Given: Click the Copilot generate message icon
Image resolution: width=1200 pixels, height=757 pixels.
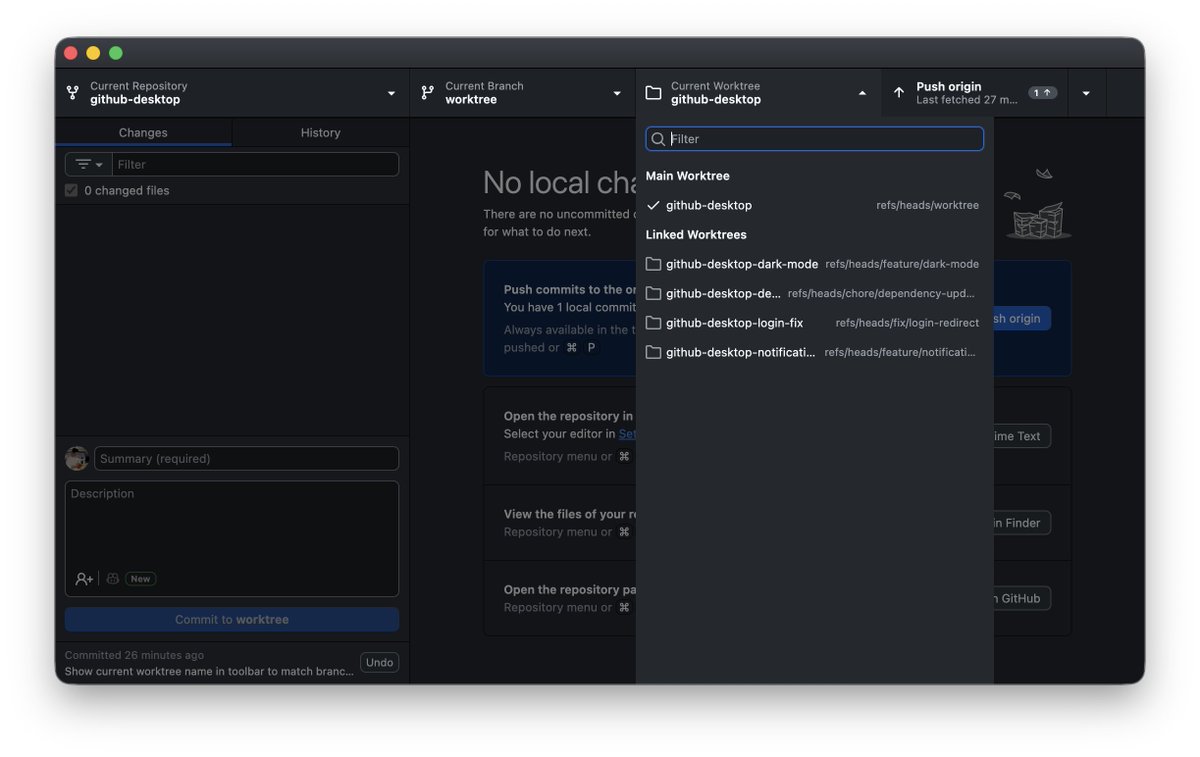Looking at the screenshot, I should pos(113,579).
